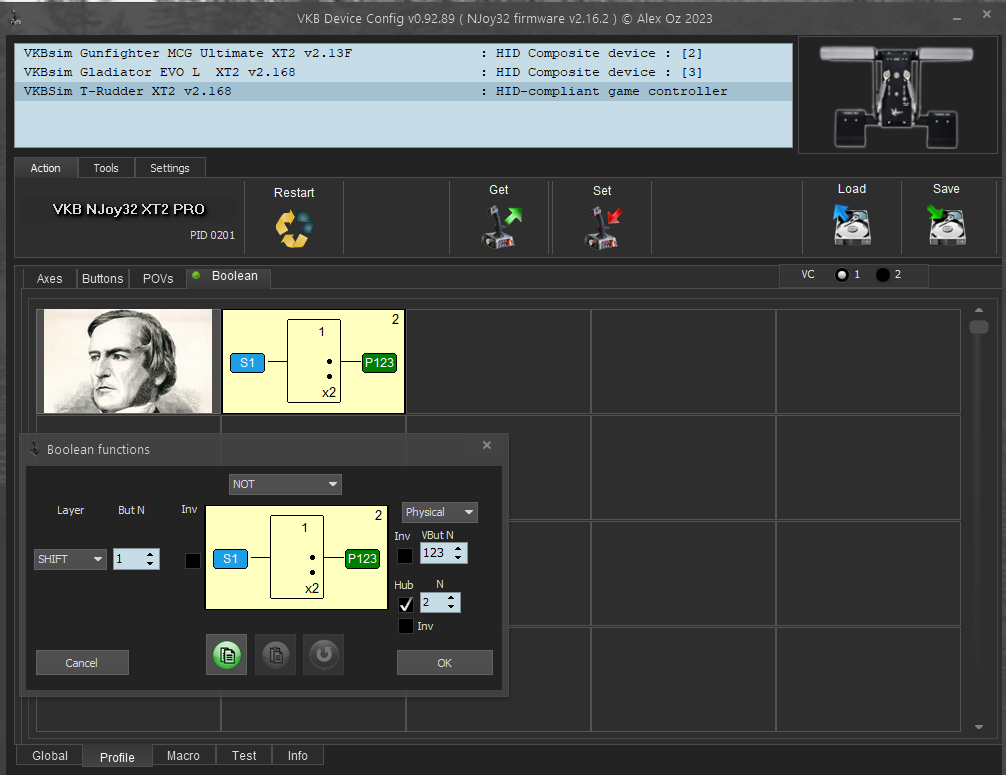Screen dimensions: 1006x775
Task: Select VC radio button 2
Action: point(883,275)
